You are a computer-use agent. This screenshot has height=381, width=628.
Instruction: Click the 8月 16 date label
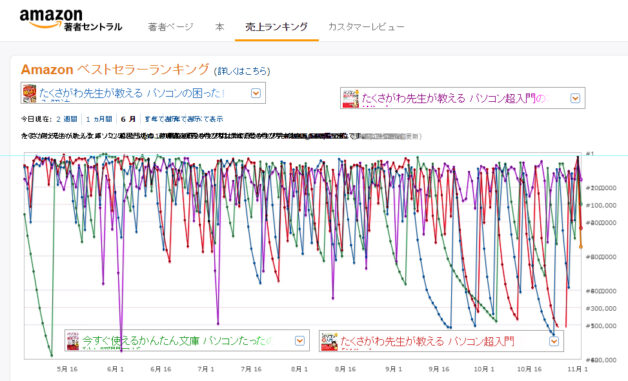tap(345, 369)
